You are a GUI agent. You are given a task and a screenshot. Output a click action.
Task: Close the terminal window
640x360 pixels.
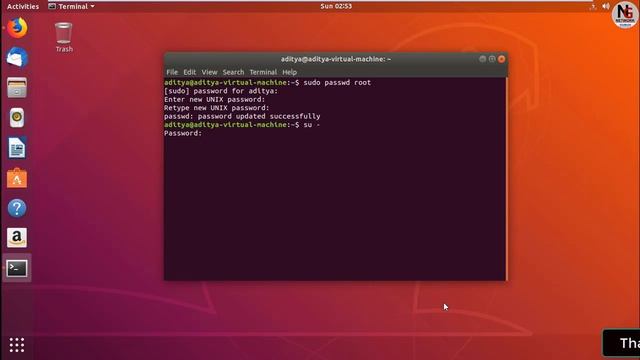[502, 59]
